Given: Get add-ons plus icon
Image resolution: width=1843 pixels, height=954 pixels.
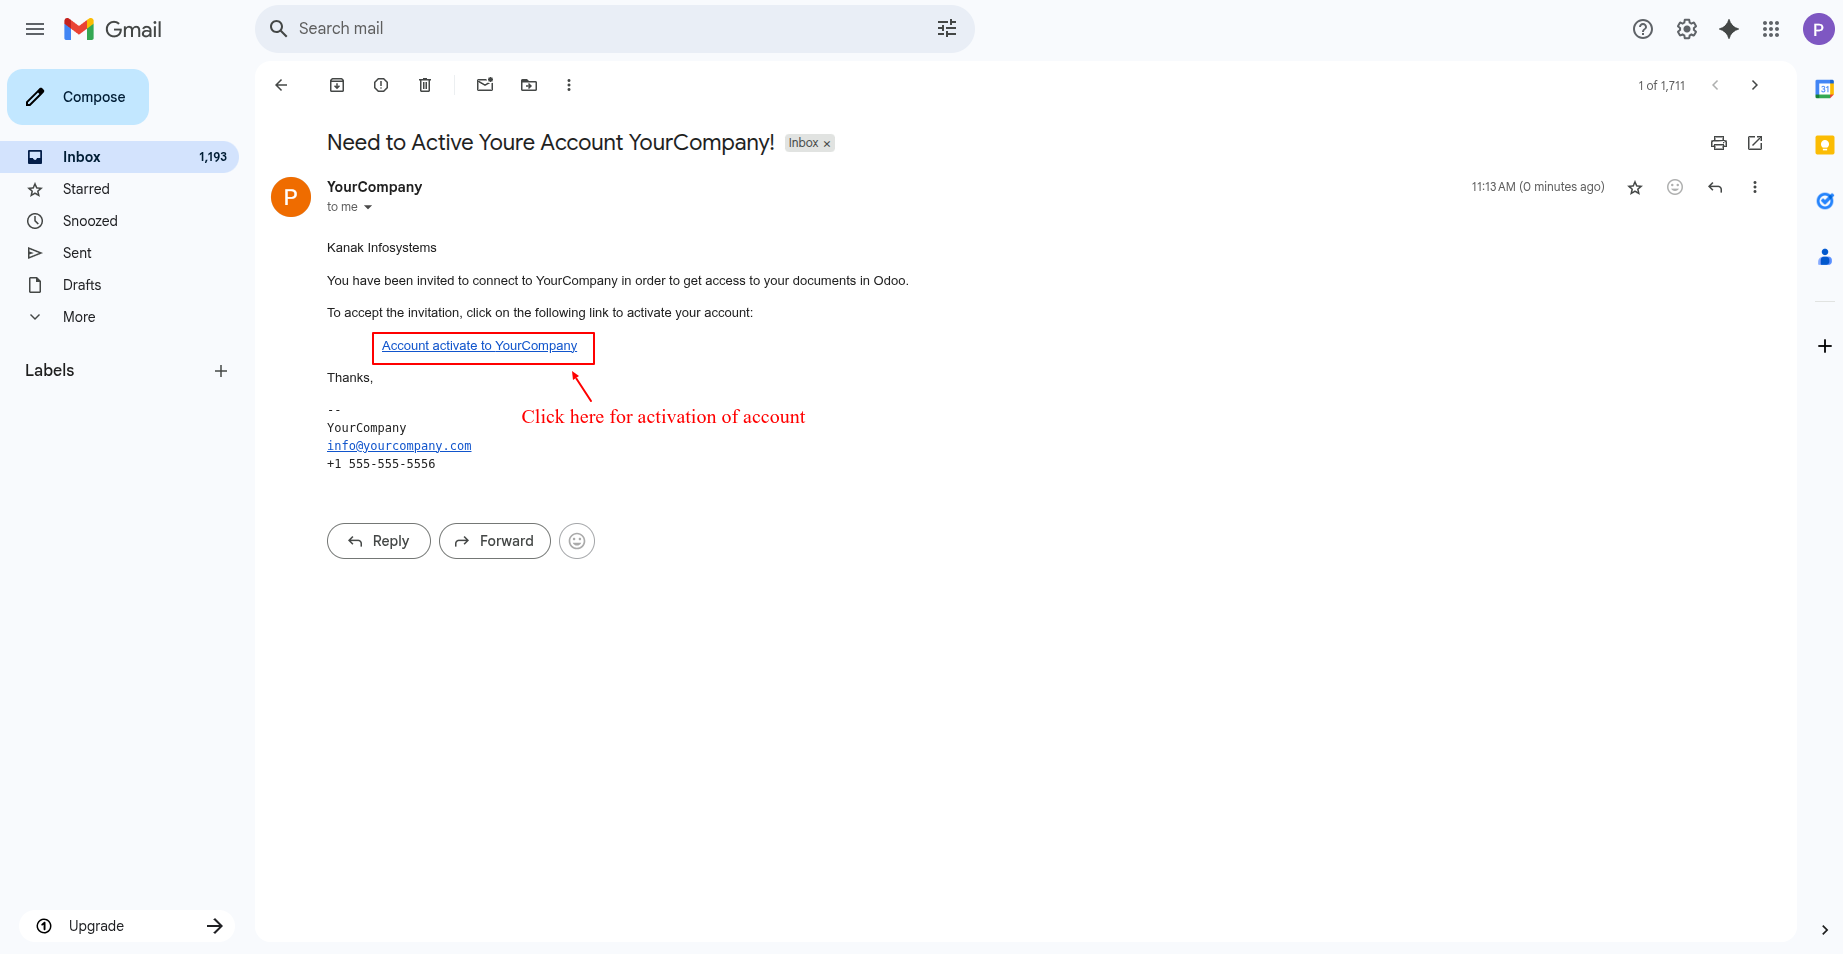Looking at the screenshot, I should click(x=1825, y=346).
